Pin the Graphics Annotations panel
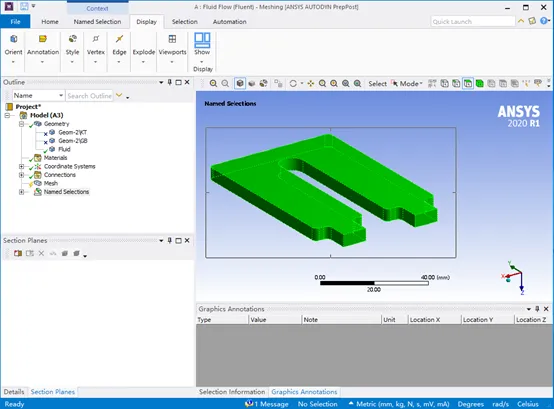 (x=537, y=309)
